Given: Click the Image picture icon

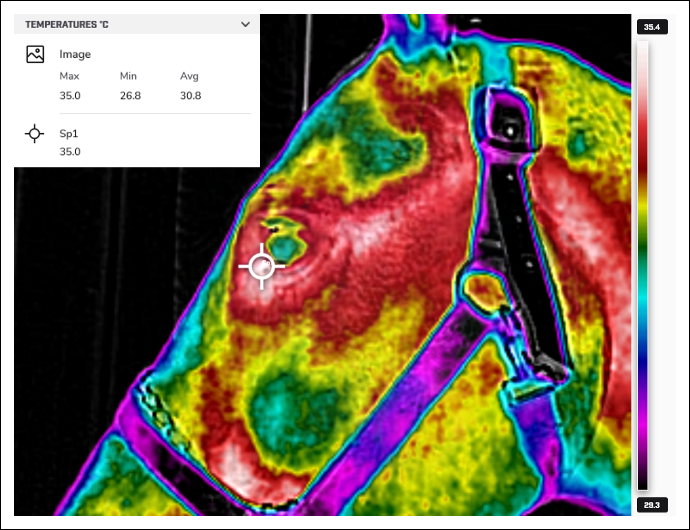Looking at the screenshot, I should click(x=35, y=54).
